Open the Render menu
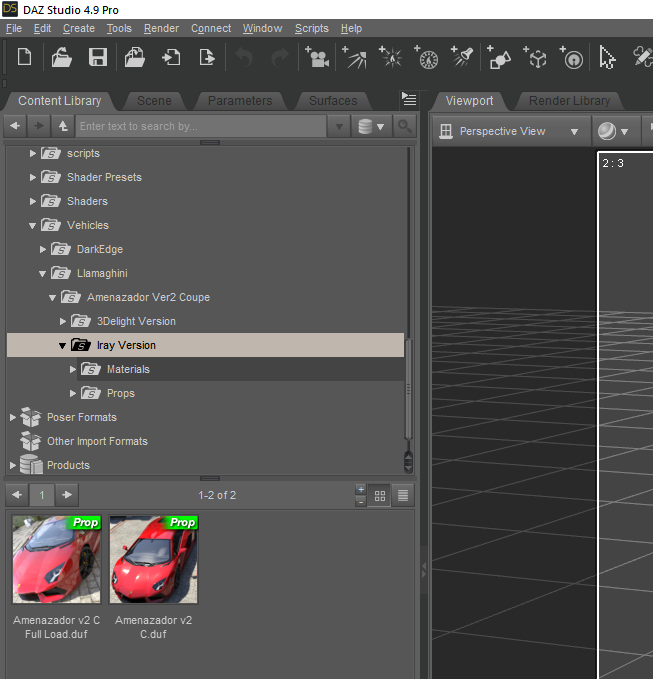This screenshot has width=653, height=679. pos(161,29)
